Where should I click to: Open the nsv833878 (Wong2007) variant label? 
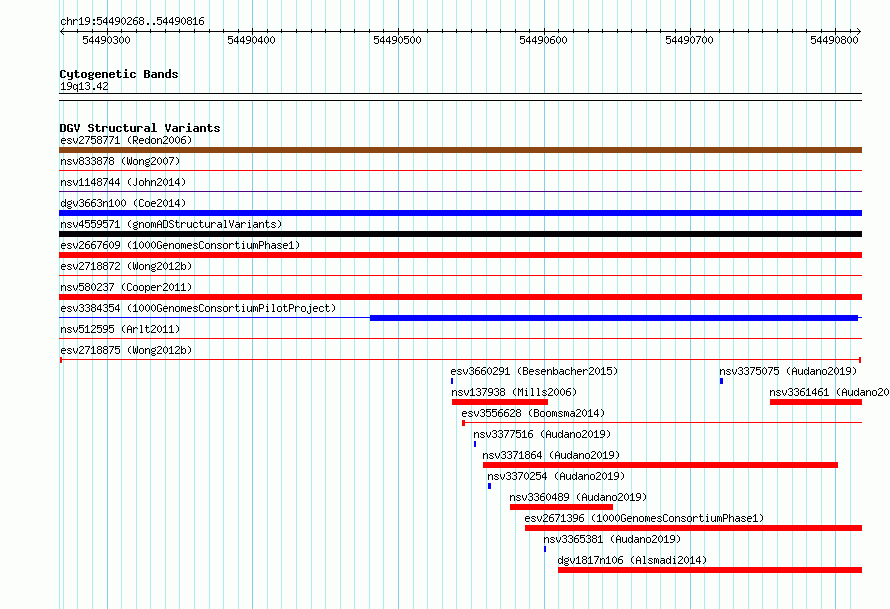pyautogui.click(x=120, y=161)
